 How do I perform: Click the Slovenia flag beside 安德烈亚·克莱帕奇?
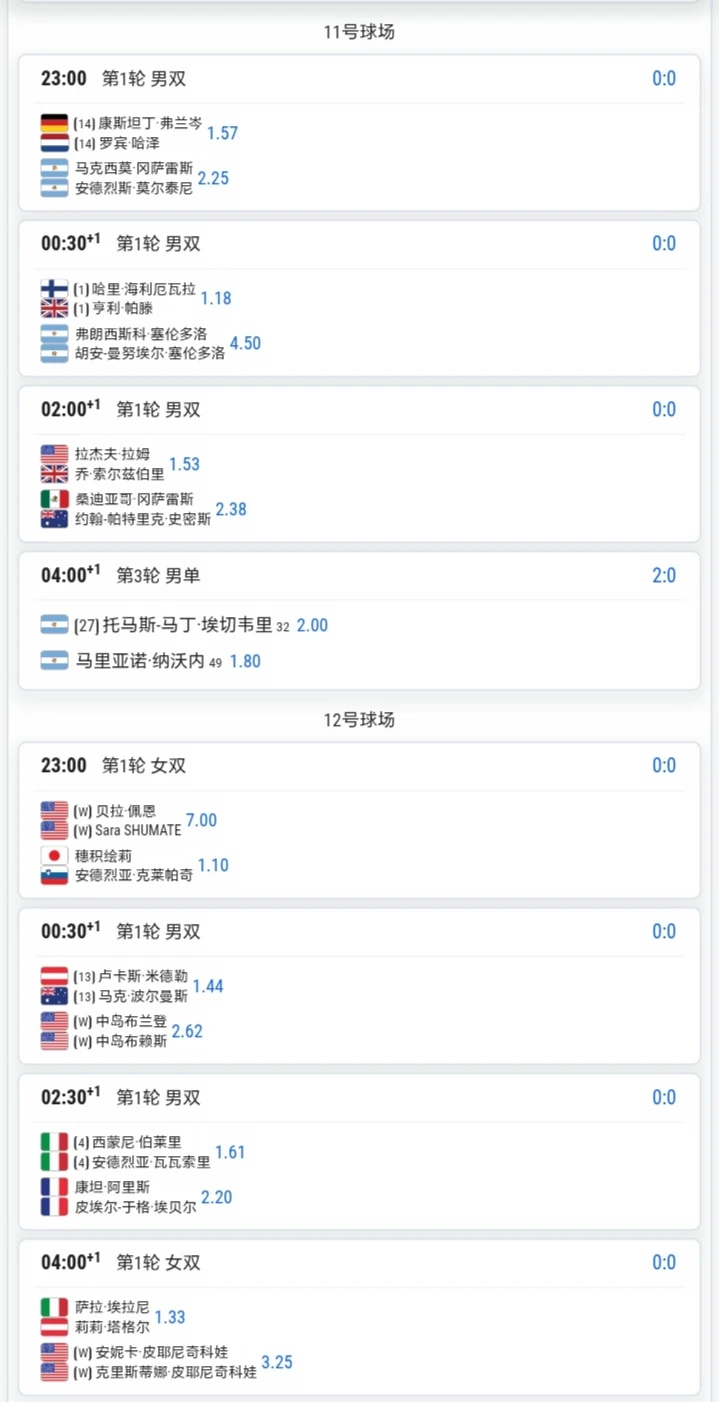pos(54,875)
